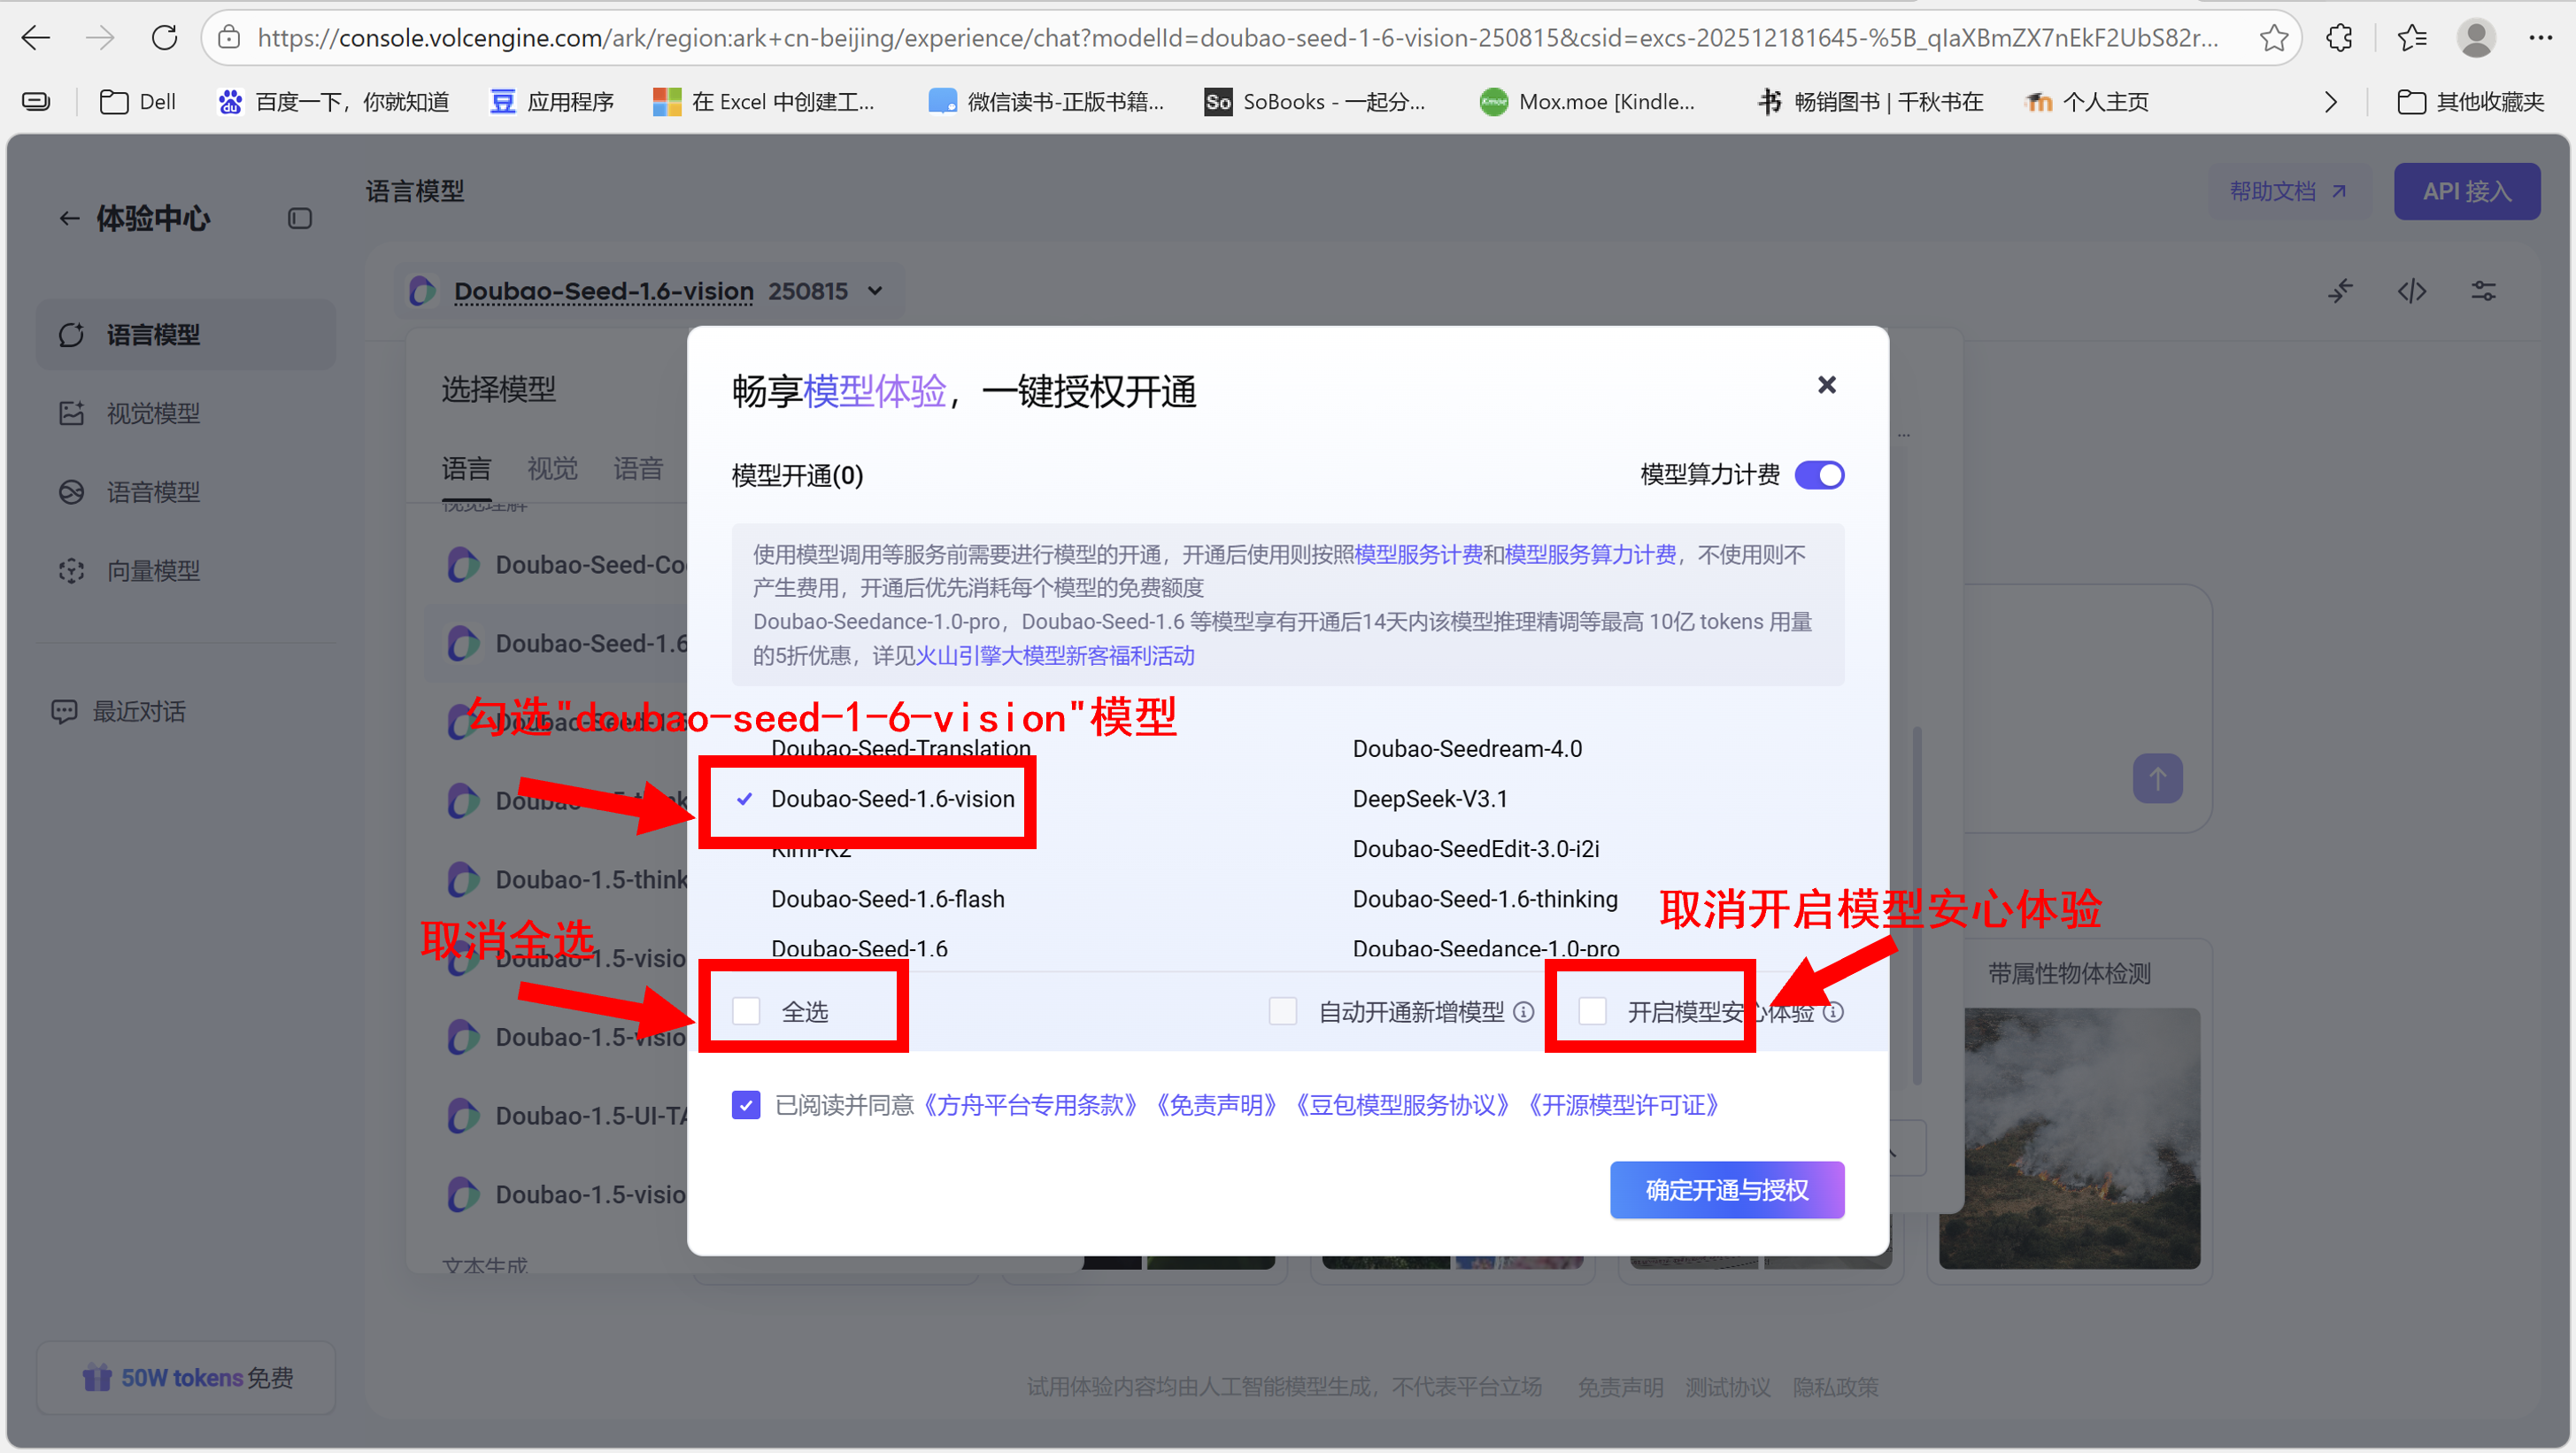The width and height of the screenshot is (2576, 1453).
Task: Open the 豆包模型服务协议 link
Action: (x=1402, y=1105)
